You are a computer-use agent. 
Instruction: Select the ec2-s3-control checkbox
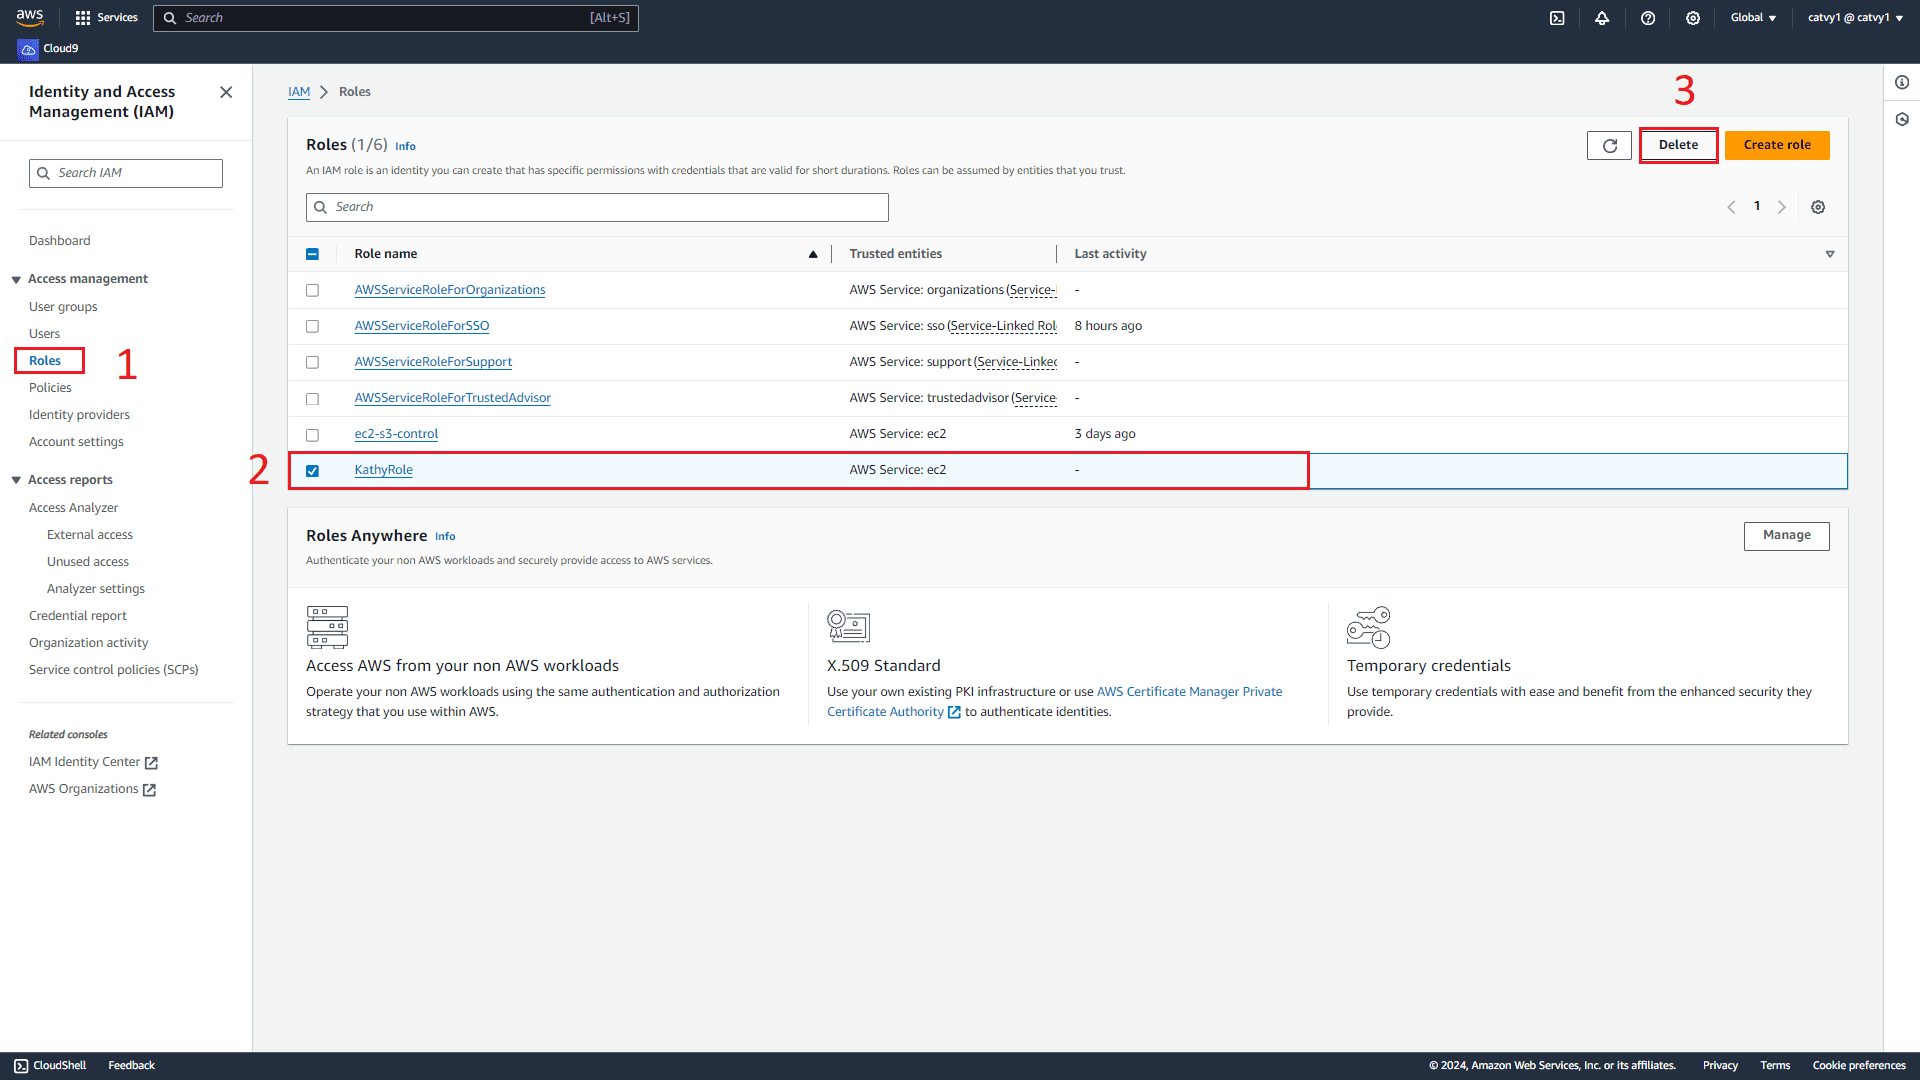point(312,434)
